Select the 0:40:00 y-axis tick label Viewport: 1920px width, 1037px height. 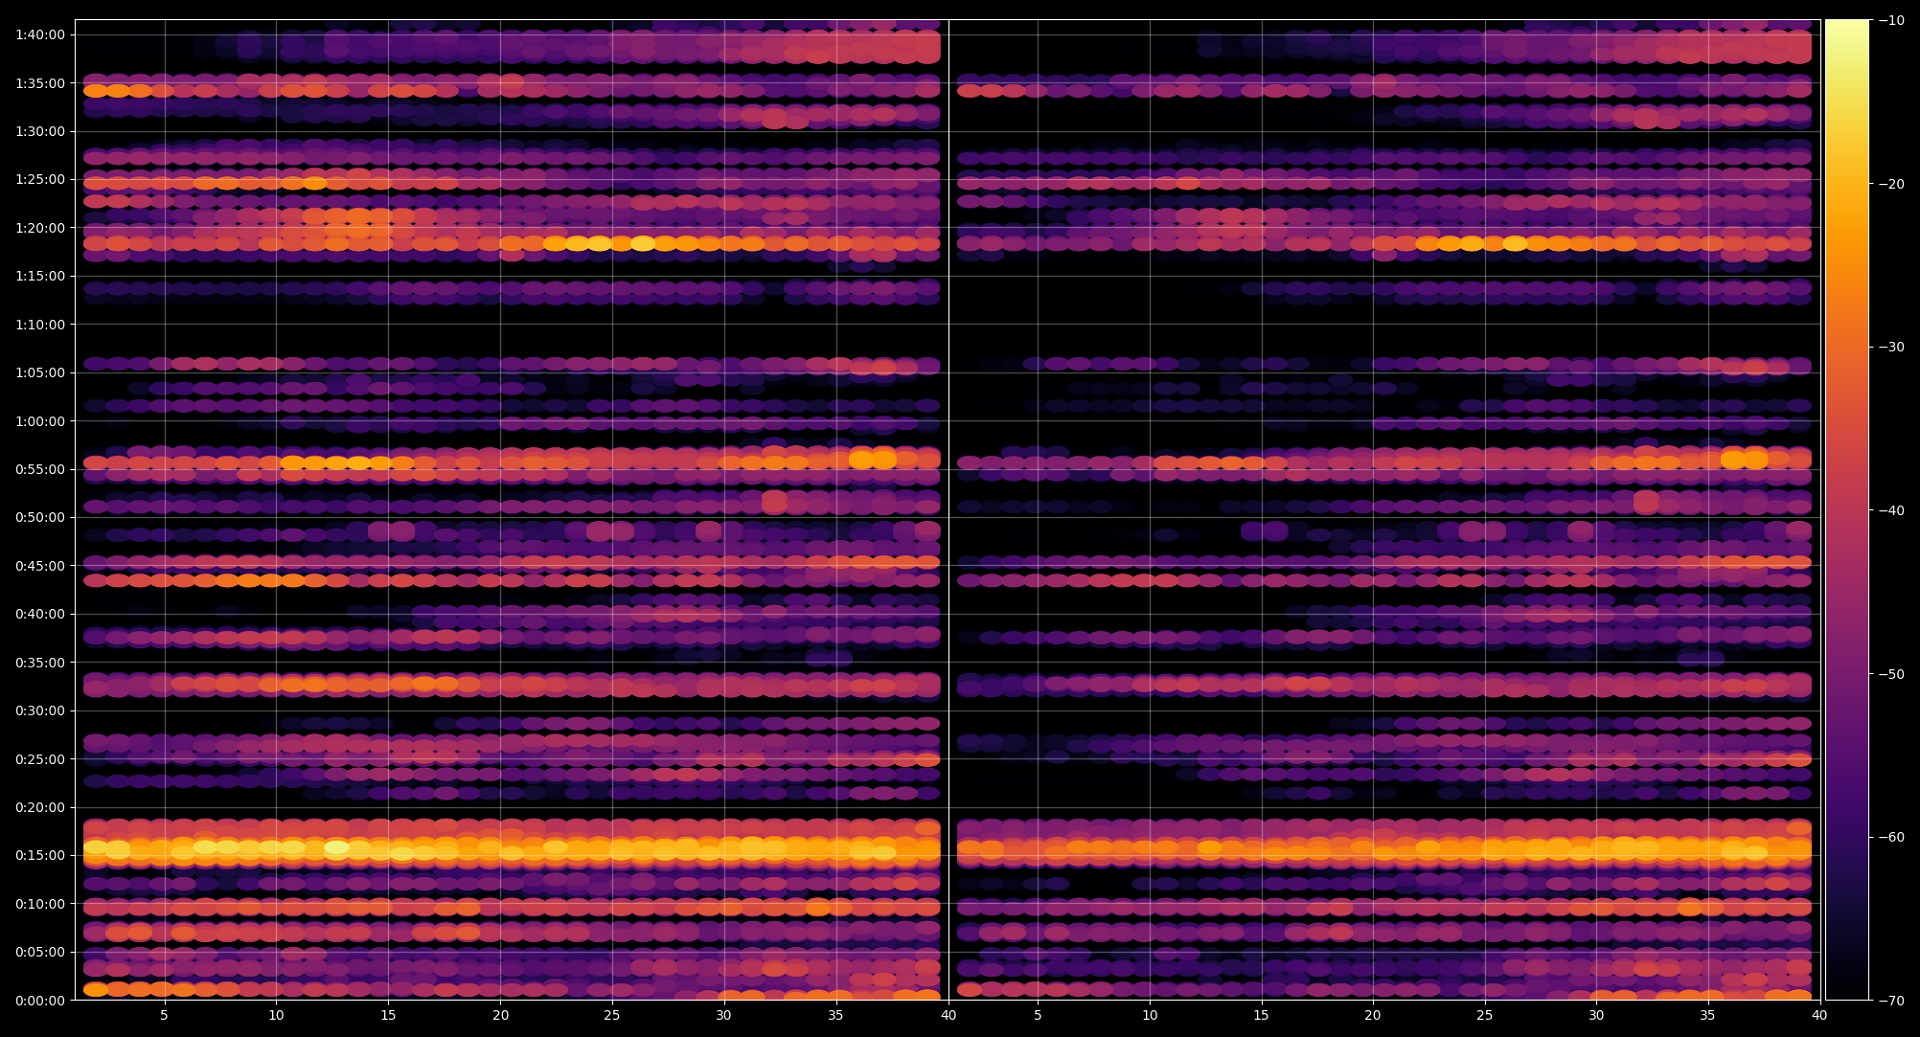click(40, 614)
